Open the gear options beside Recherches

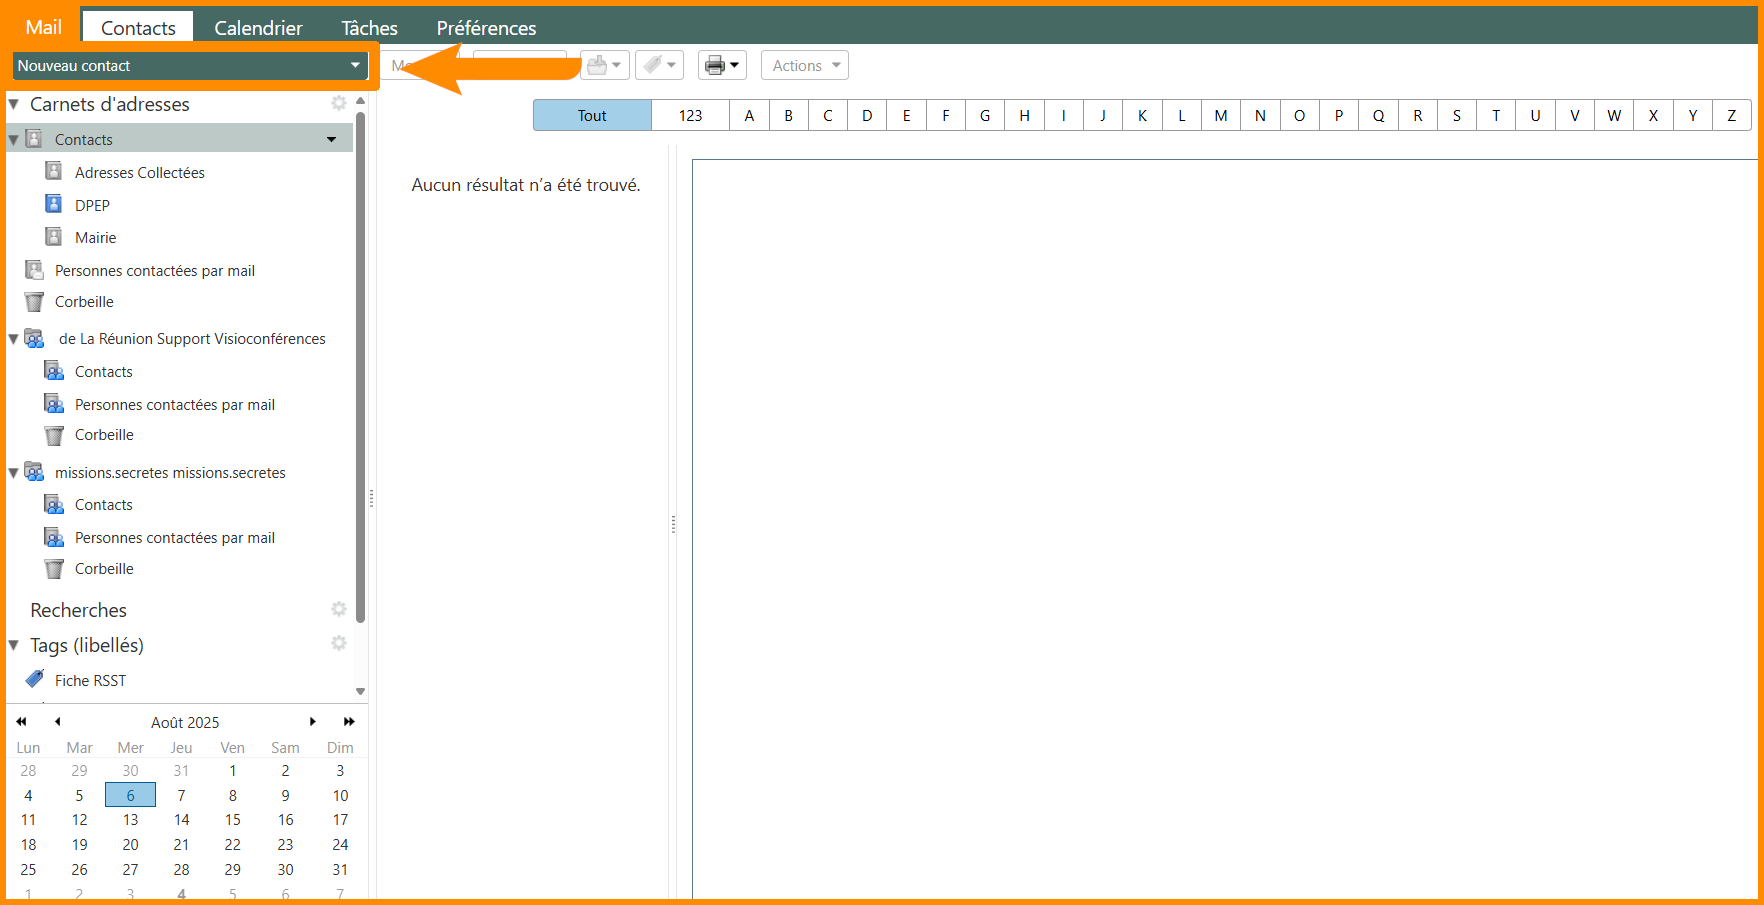339,609
